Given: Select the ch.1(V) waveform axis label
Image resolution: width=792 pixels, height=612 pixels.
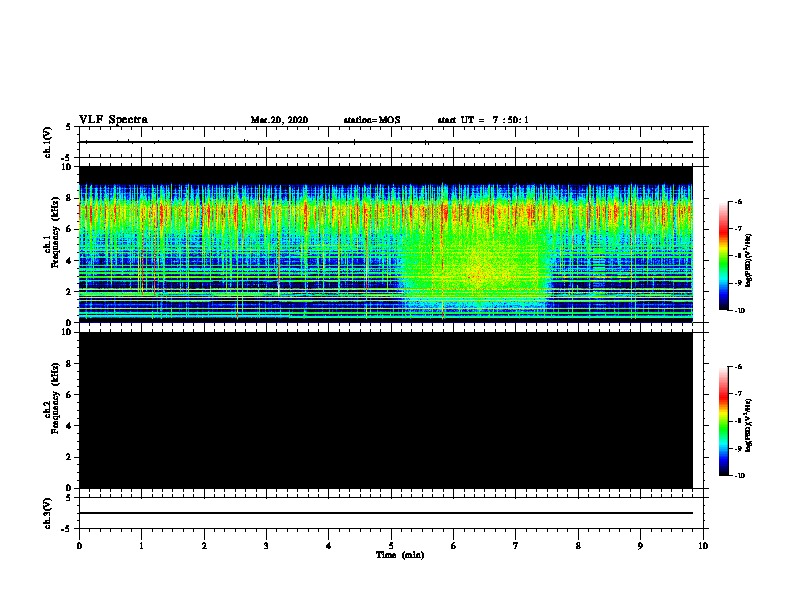Looking at the screenshot, I should tap(48, 142).
